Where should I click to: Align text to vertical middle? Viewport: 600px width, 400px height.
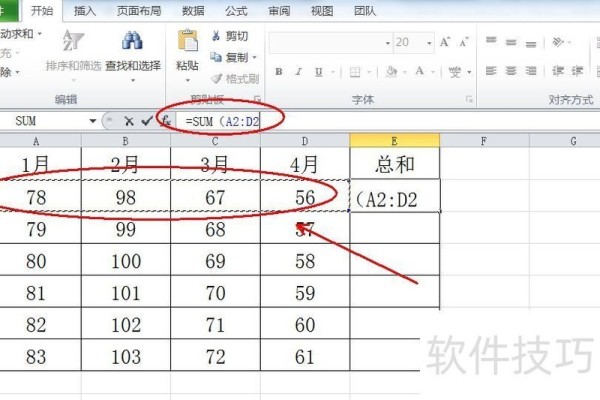(511, 42)
